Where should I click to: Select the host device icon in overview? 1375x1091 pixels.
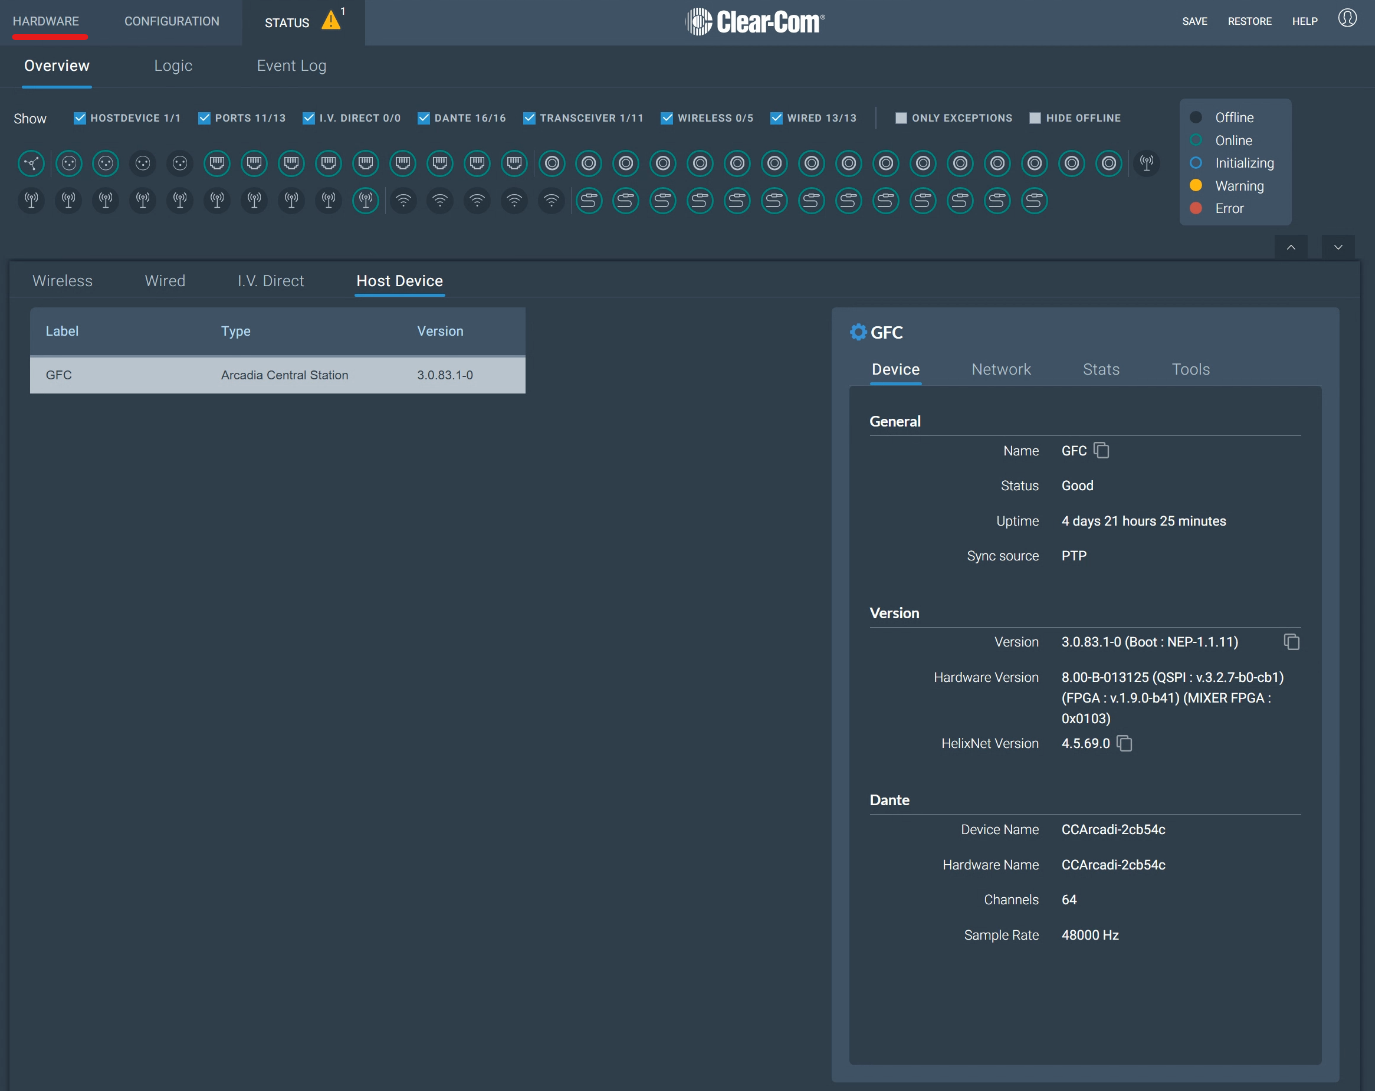click(32, 163)
